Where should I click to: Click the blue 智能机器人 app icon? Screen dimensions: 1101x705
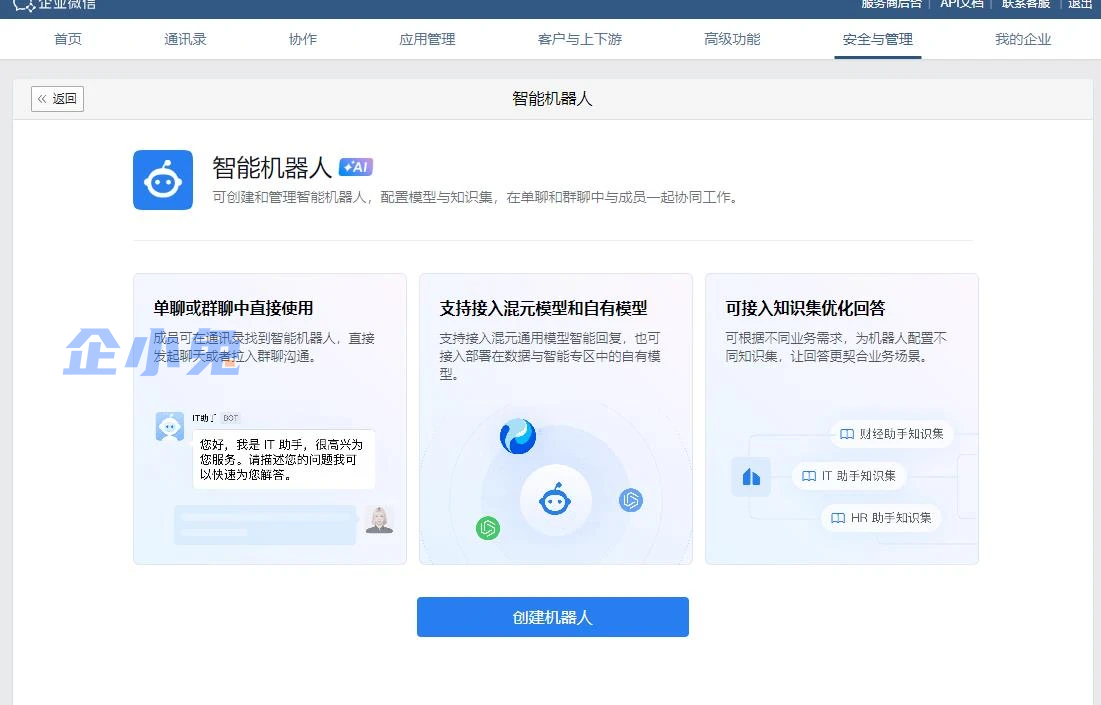(x=163, y=180)
